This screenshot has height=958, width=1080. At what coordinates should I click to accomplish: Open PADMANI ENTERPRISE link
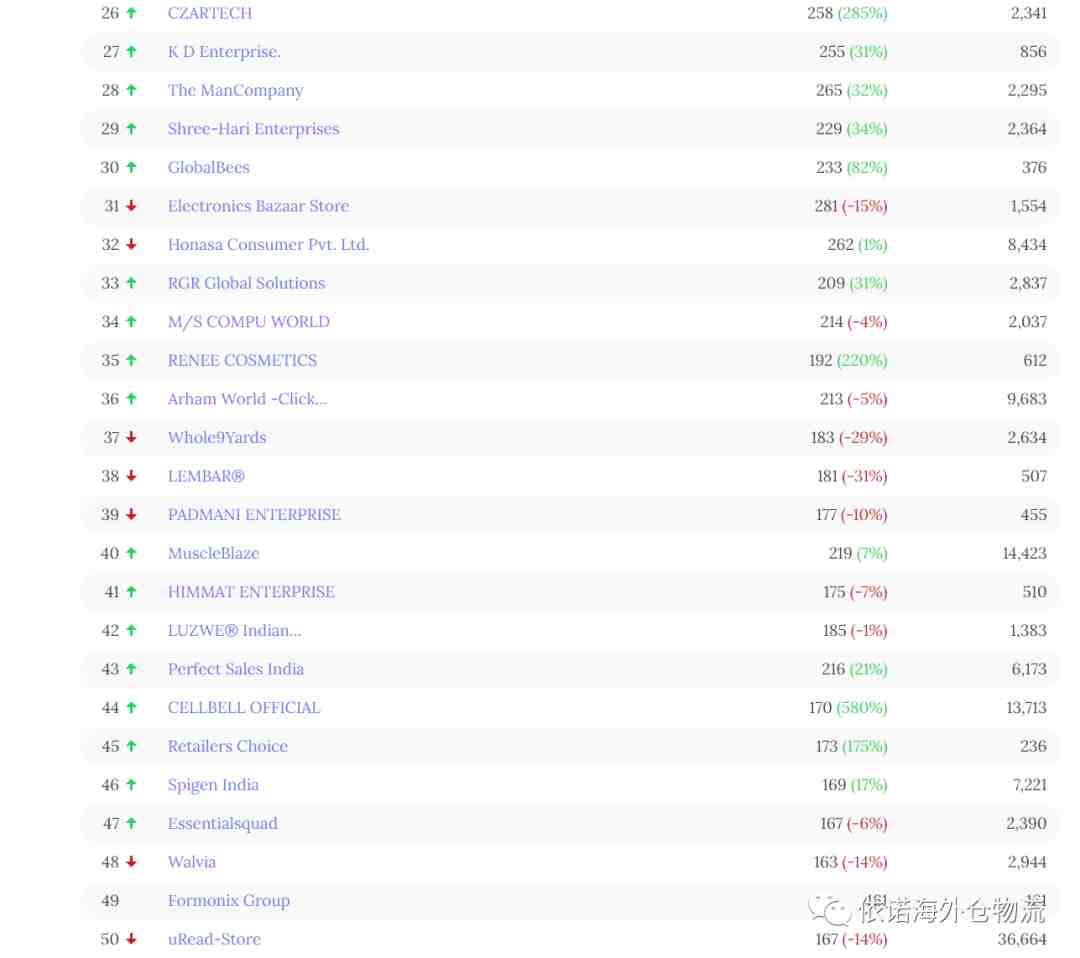tap(253, 514)
